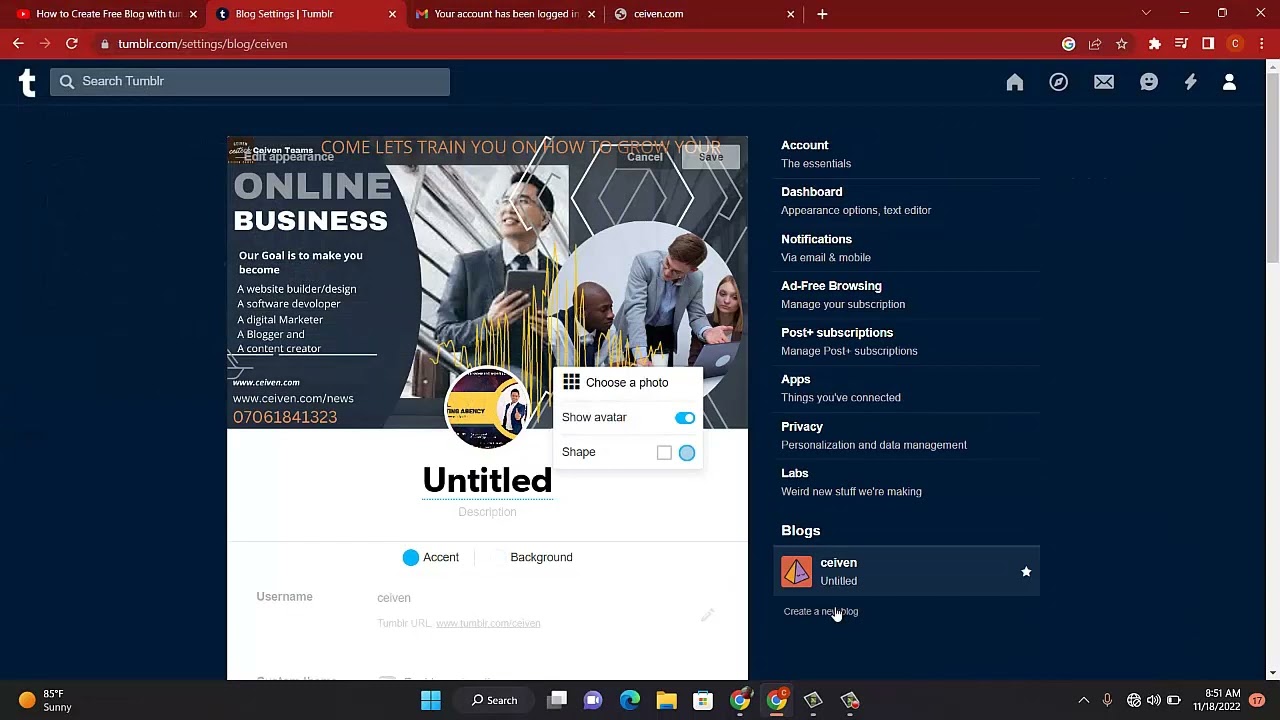Open the media control playlist icon

pos(1182,44)
